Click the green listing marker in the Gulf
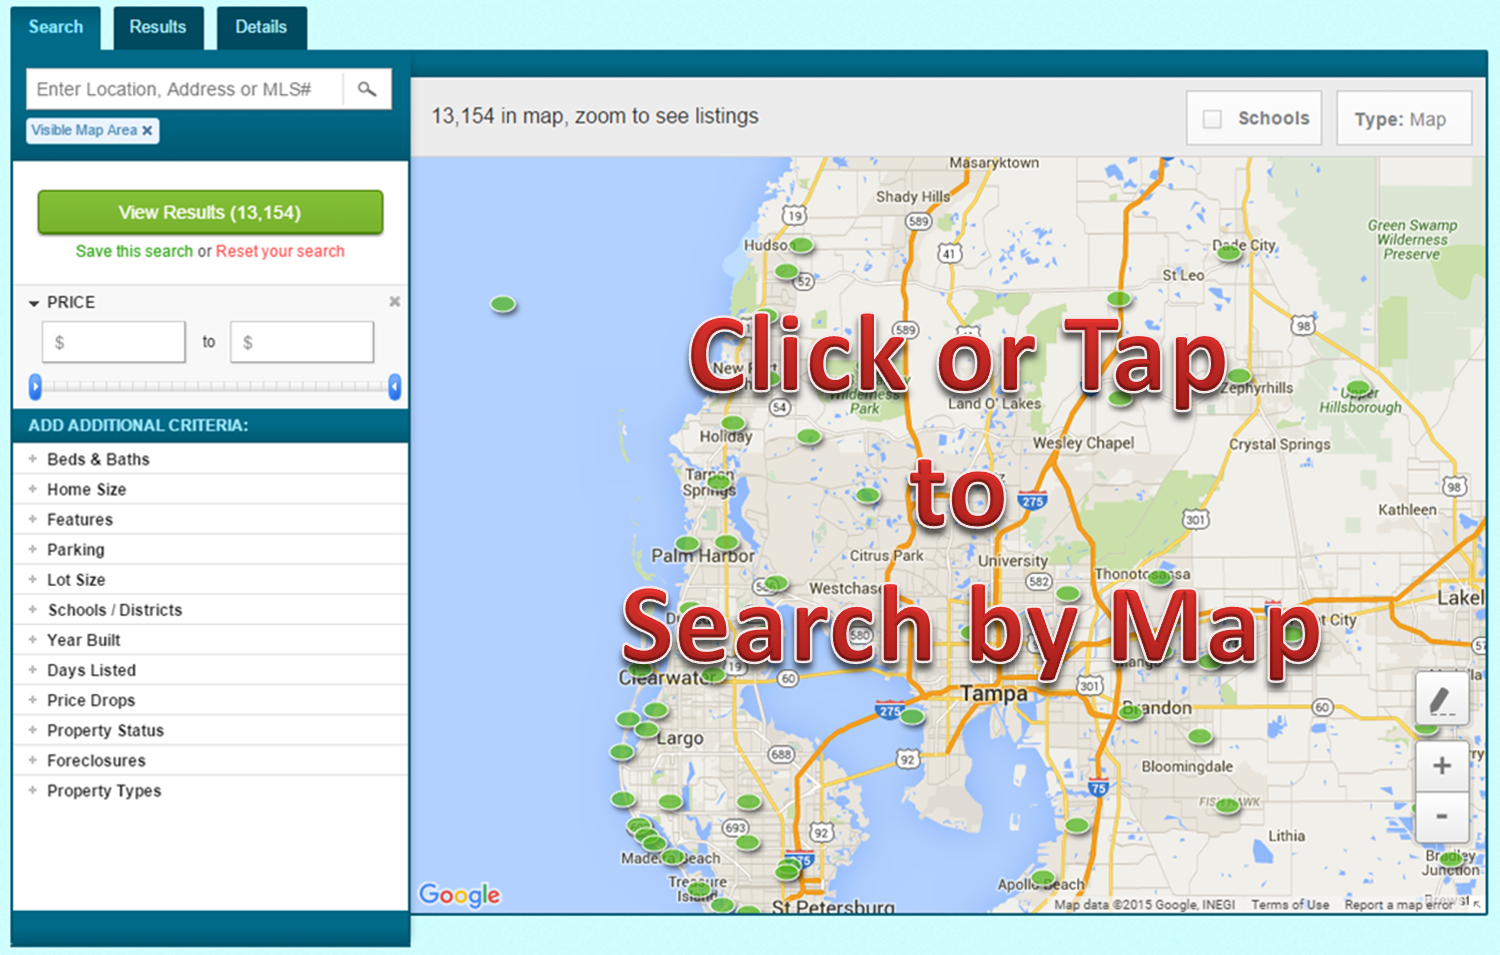This screenshot has height=955, width=1500. [503, 303]
